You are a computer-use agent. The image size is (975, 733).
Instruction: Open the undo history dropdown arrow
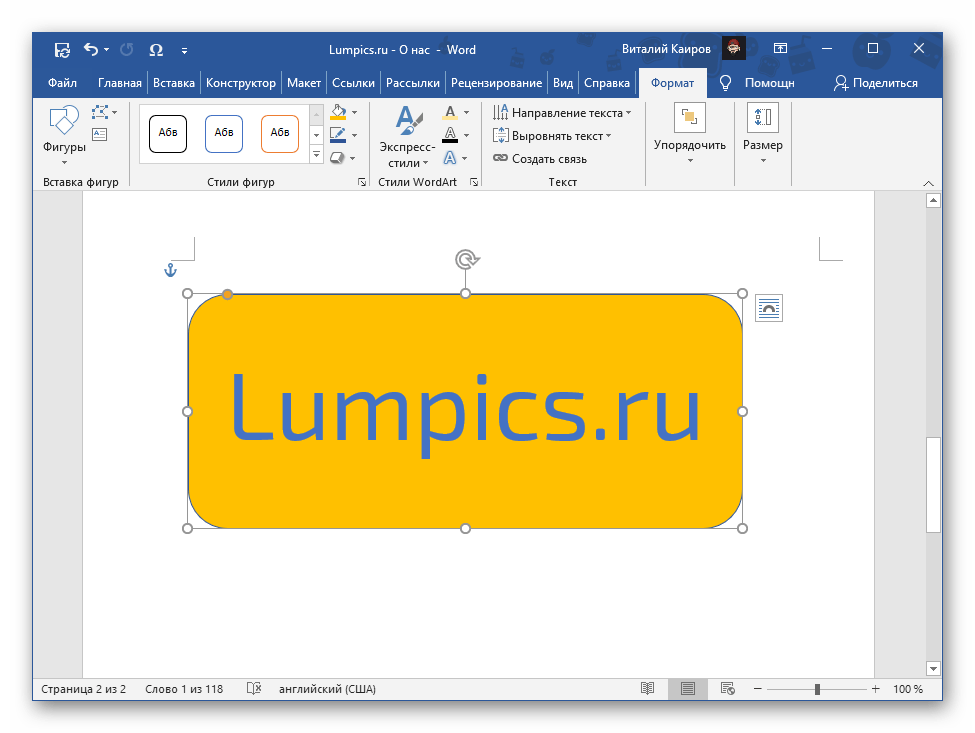(107, 50)
